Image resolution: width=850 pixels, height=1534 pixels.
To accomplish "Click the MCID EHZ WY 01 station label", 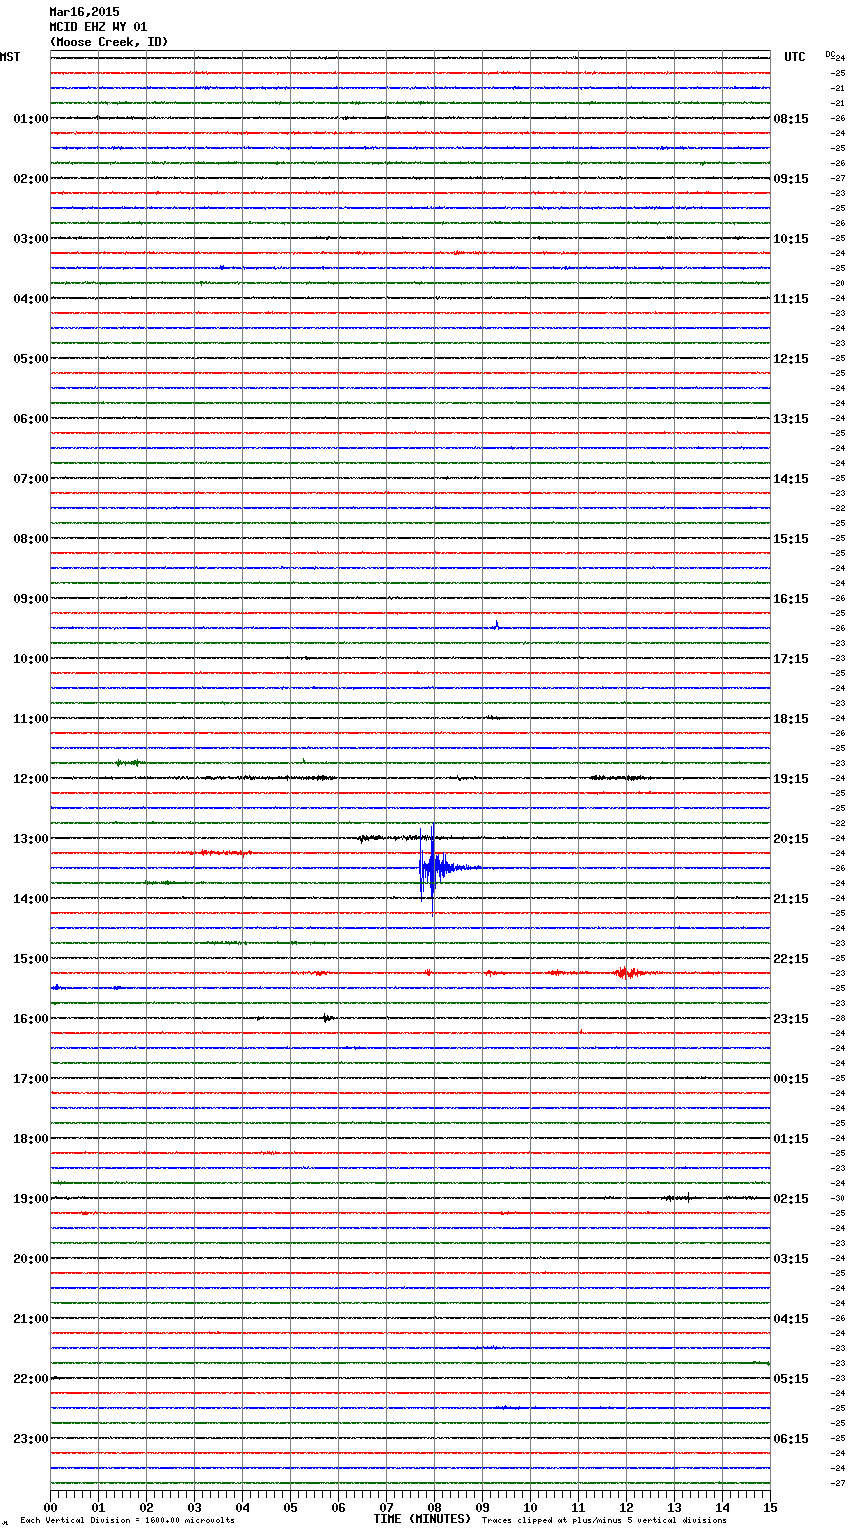I will (x=98, y=27).
